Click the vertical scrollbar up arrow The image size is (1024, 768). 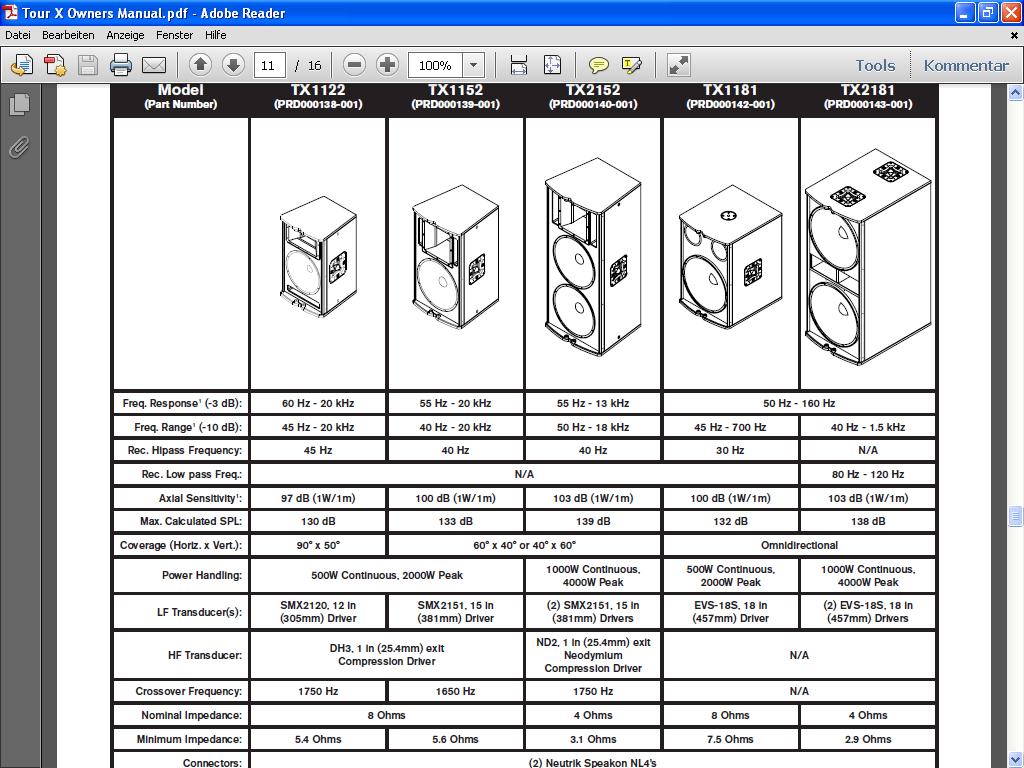click(1015, 93)
